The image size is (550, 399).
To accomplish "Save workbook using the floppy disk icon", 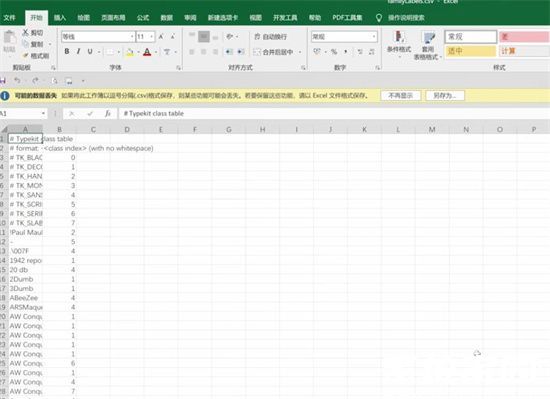I will (3, 81).
